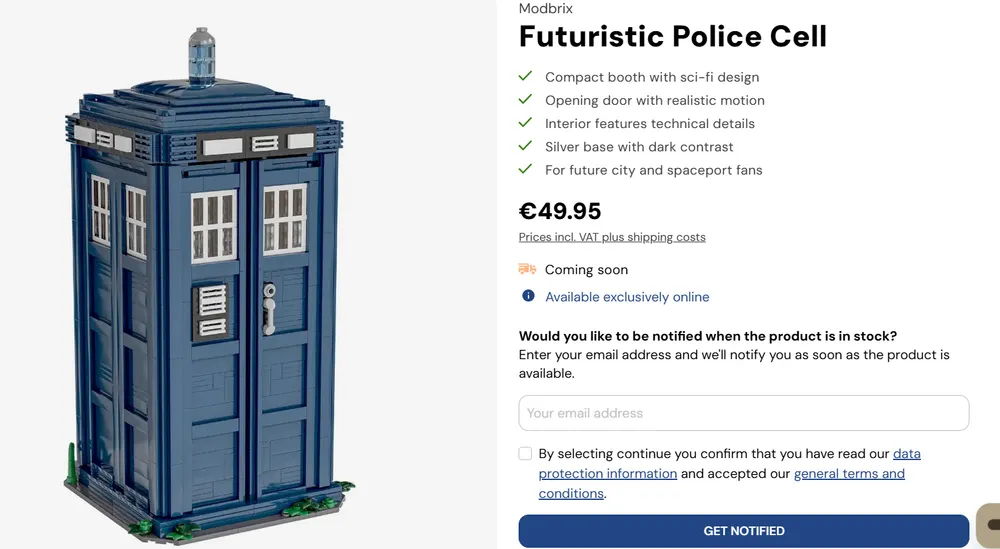This screenshot has height=549, width=1000.
Task: Focus the Your email address field
Action: tap(744, 413)
